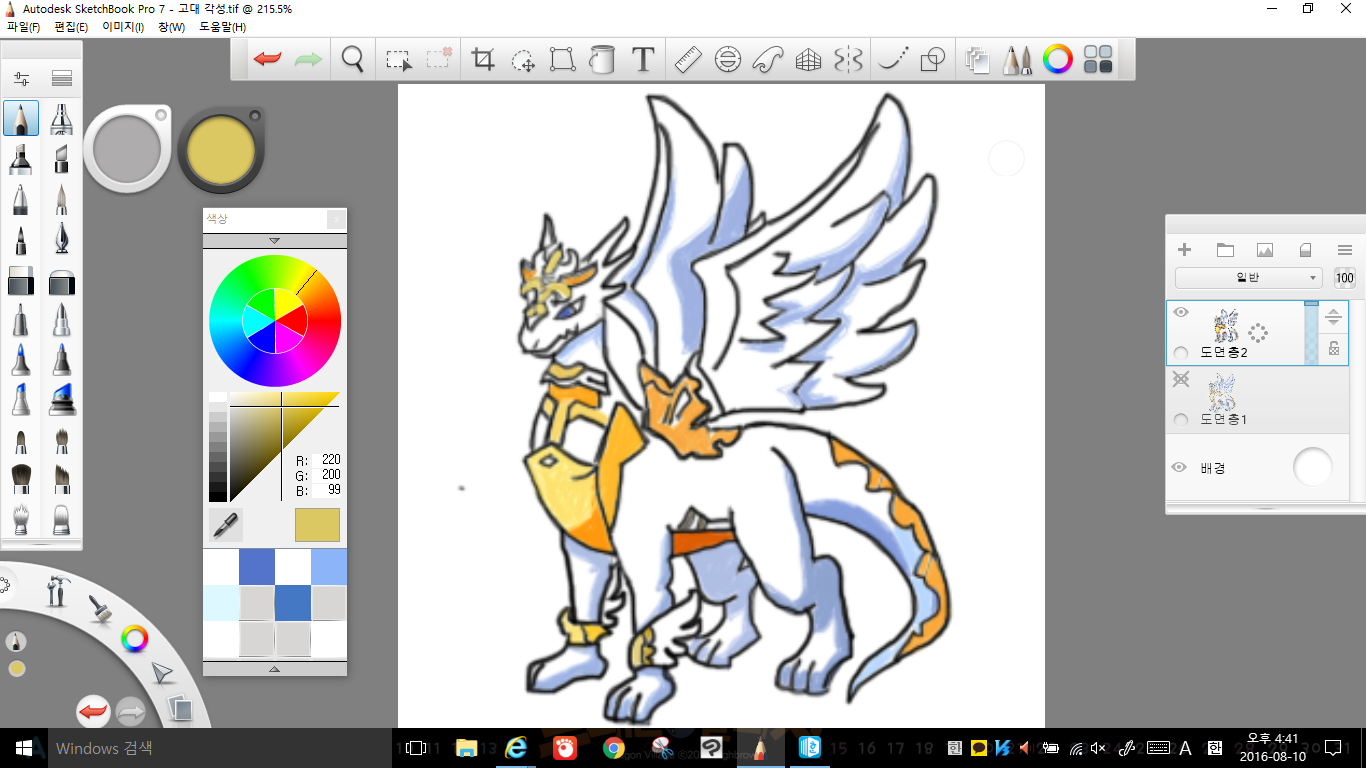Click the green Redo arrow in top toolbar
Viewport: 1366px width, 768px height.
click(308, 60)
